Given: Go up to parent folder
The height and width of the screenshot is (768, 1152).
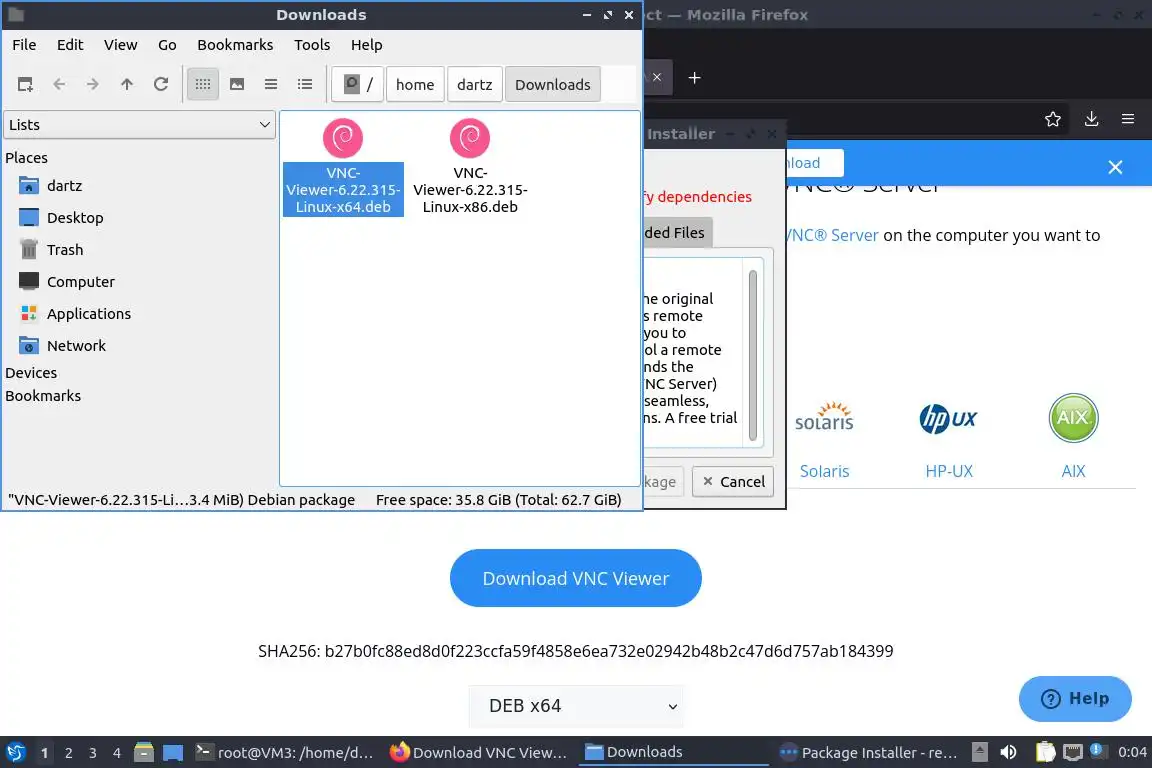Looking at the screenshot, I should [x=126, y=85].
